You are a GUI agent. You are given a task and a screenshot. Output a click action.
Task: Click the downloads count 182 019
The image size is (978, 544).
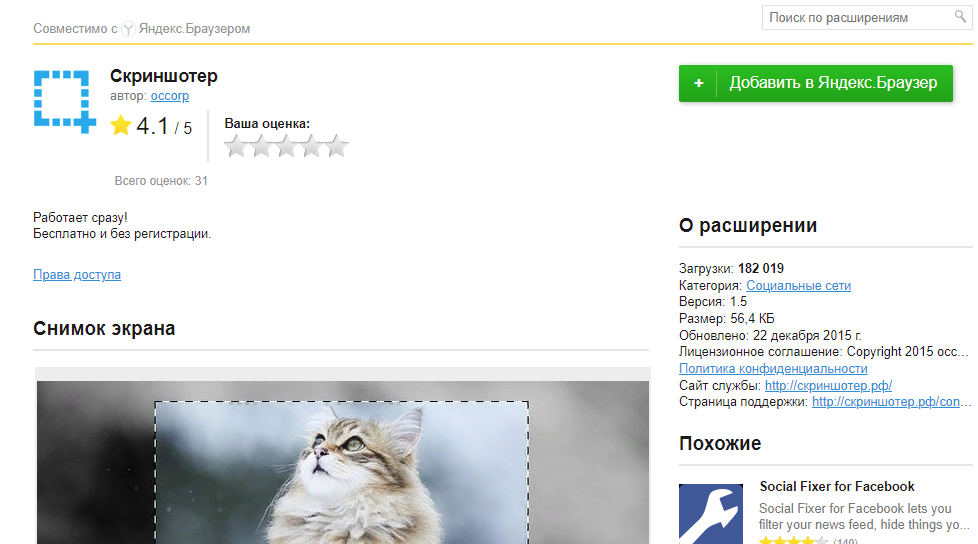coord(761,269)
